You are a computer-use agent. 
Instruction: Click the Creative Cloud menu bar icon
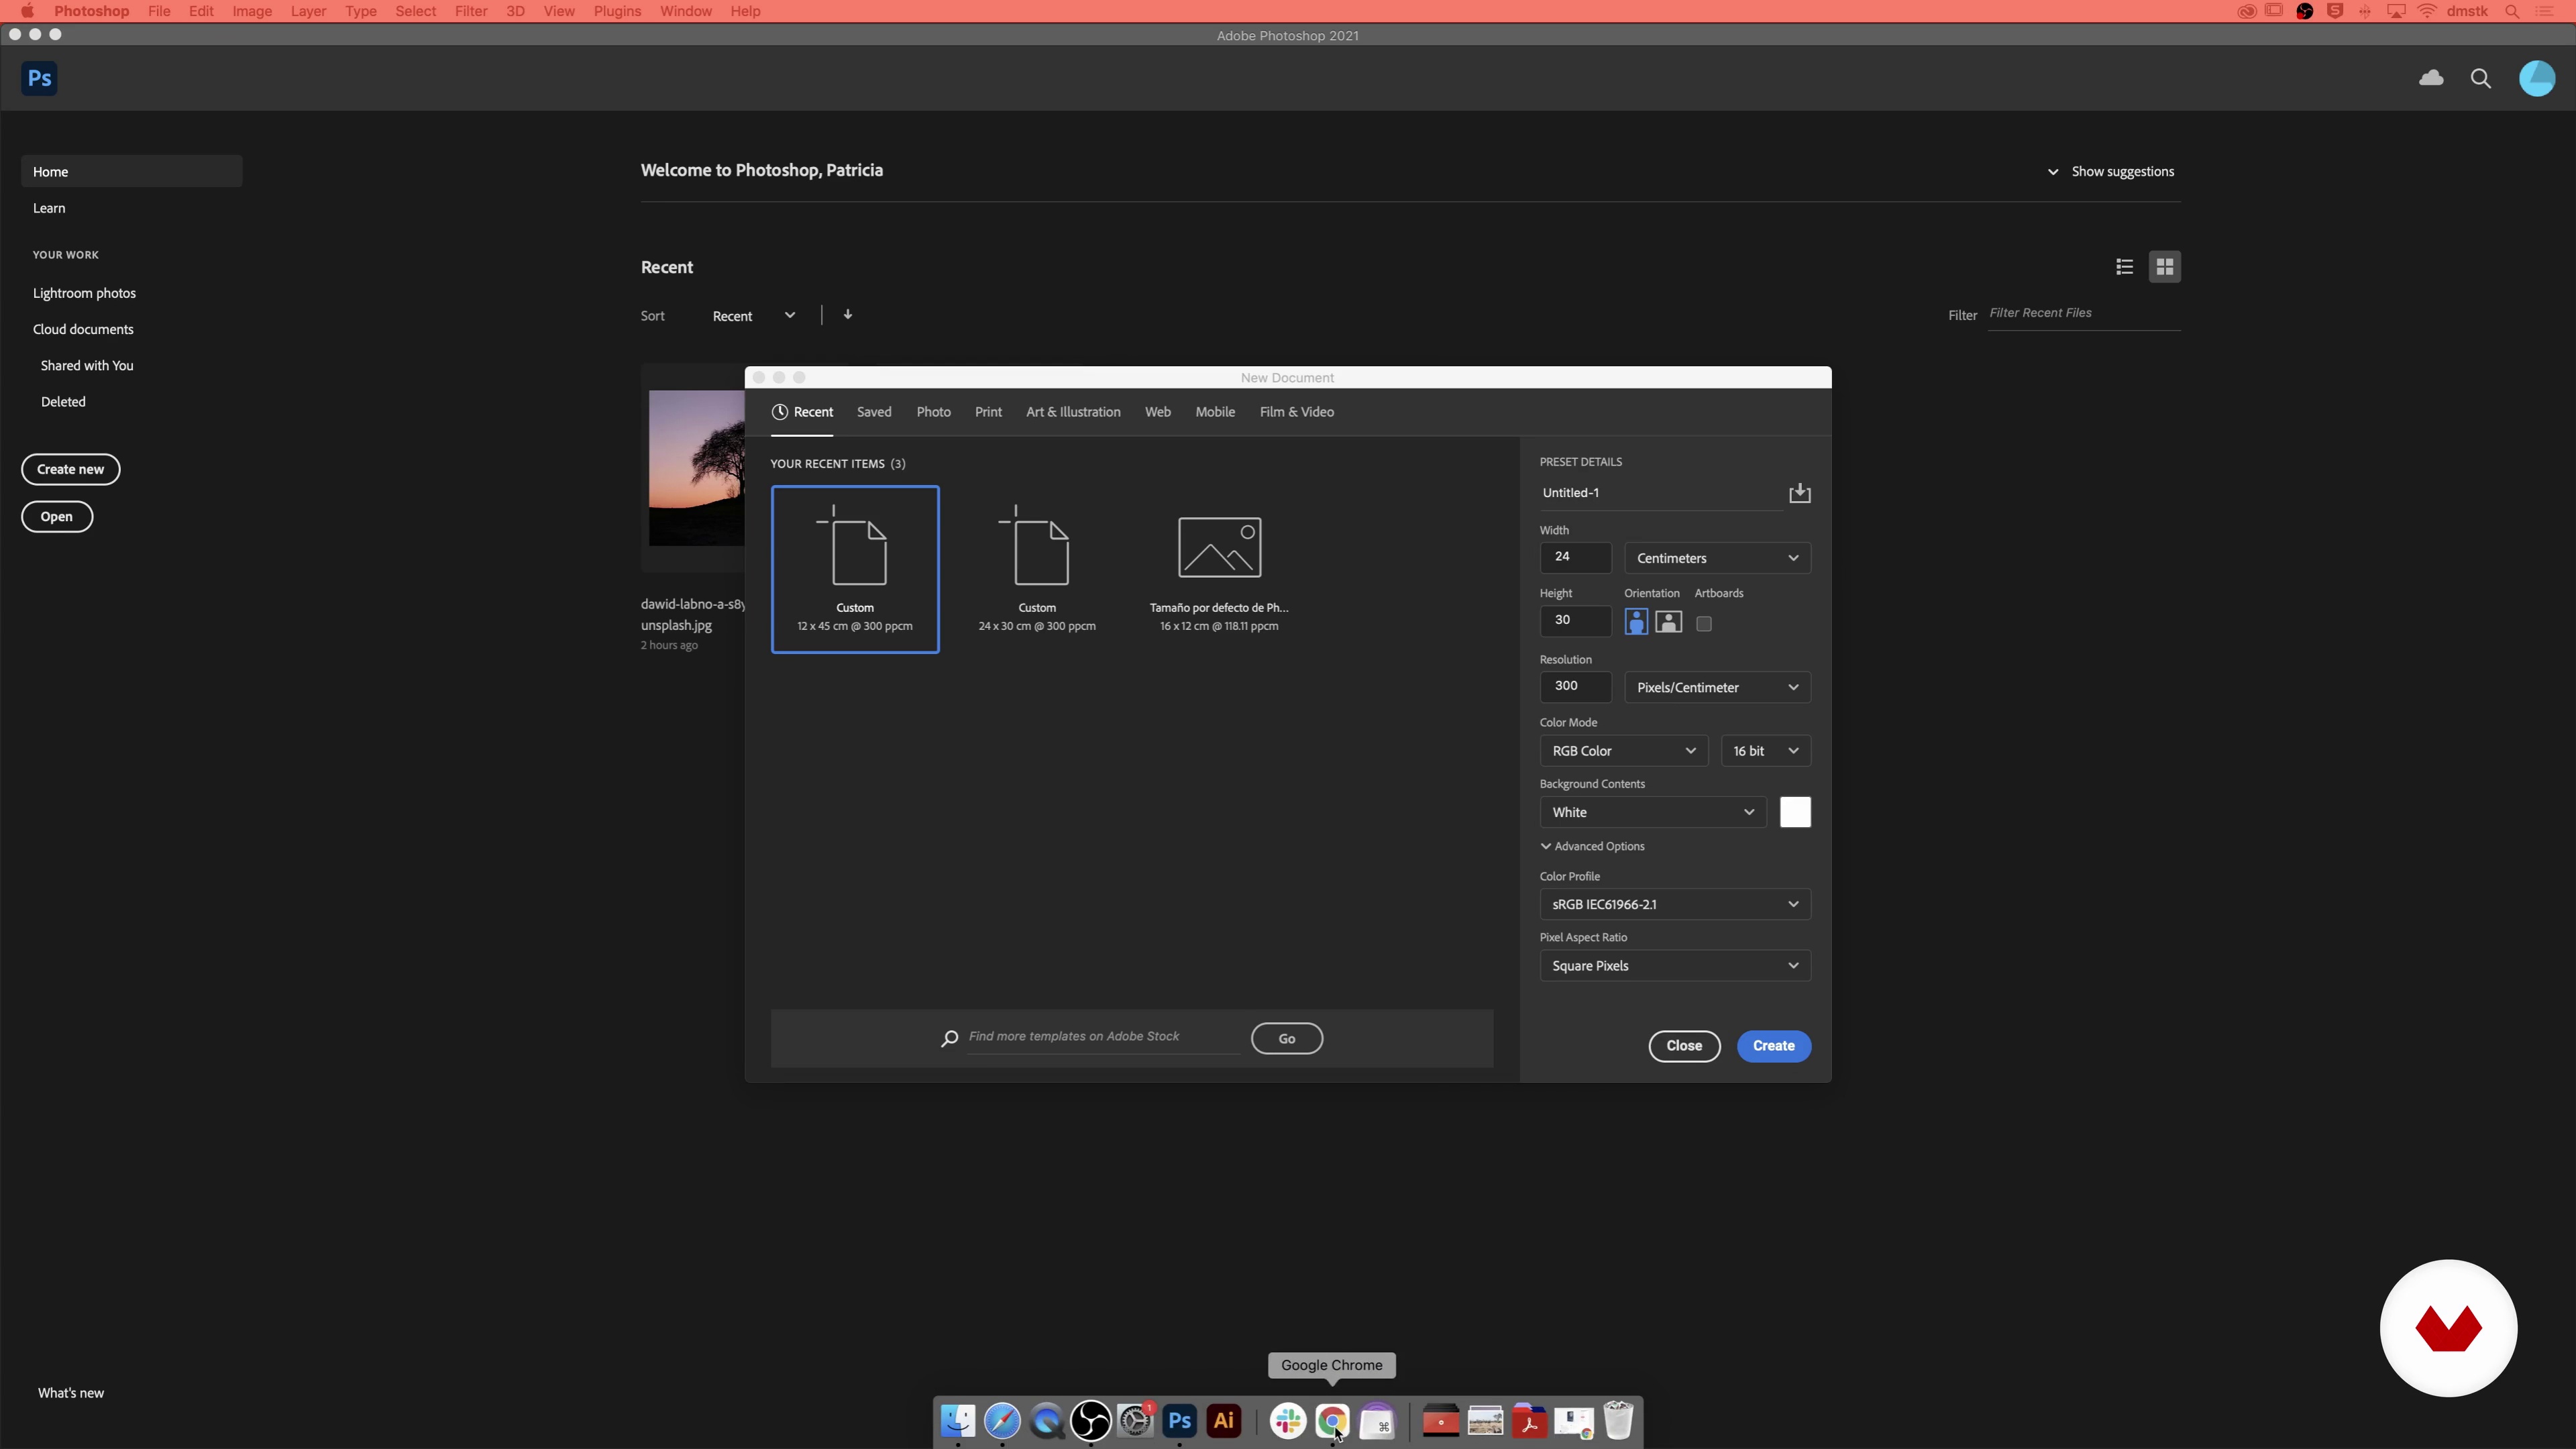(2246, 11)
